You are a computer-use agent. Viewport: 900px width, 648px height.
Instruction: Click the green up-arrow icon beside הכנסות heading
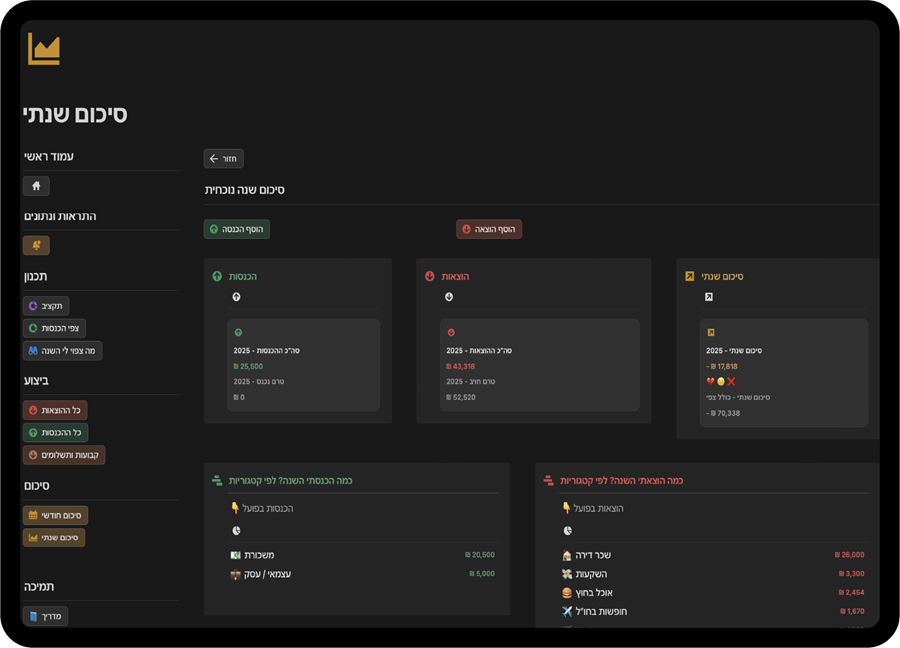pyautogui.click(x=217, y=276)
